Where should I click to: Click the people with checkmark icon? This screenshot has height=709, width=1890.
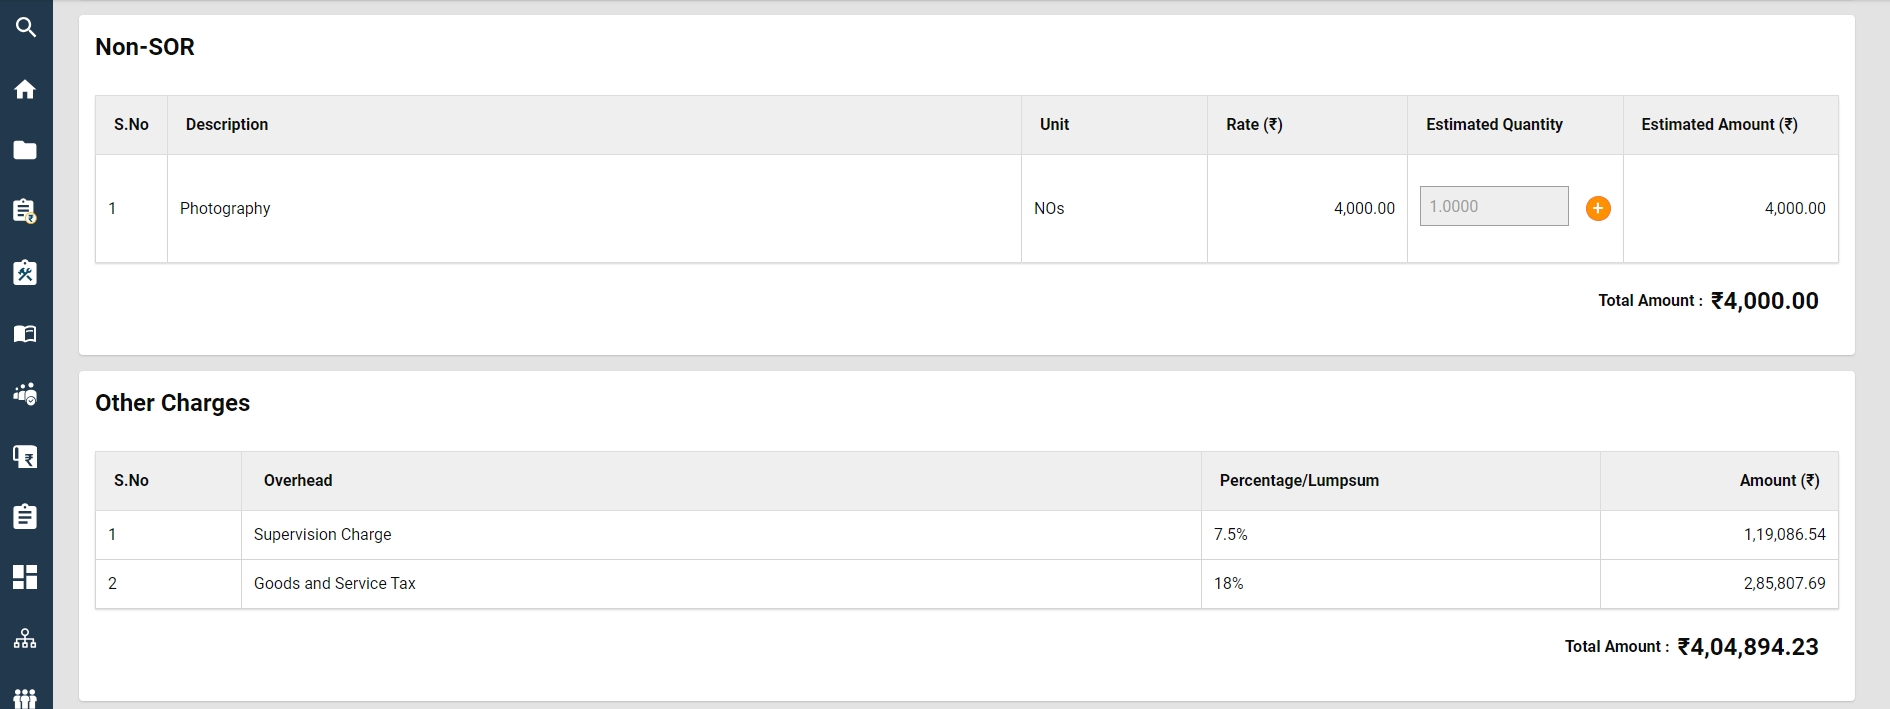(26, 394)
